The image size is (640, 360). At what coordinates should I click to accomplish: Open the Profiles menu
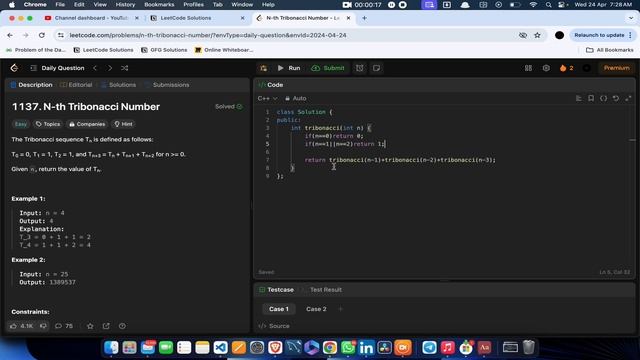[193, 4]
